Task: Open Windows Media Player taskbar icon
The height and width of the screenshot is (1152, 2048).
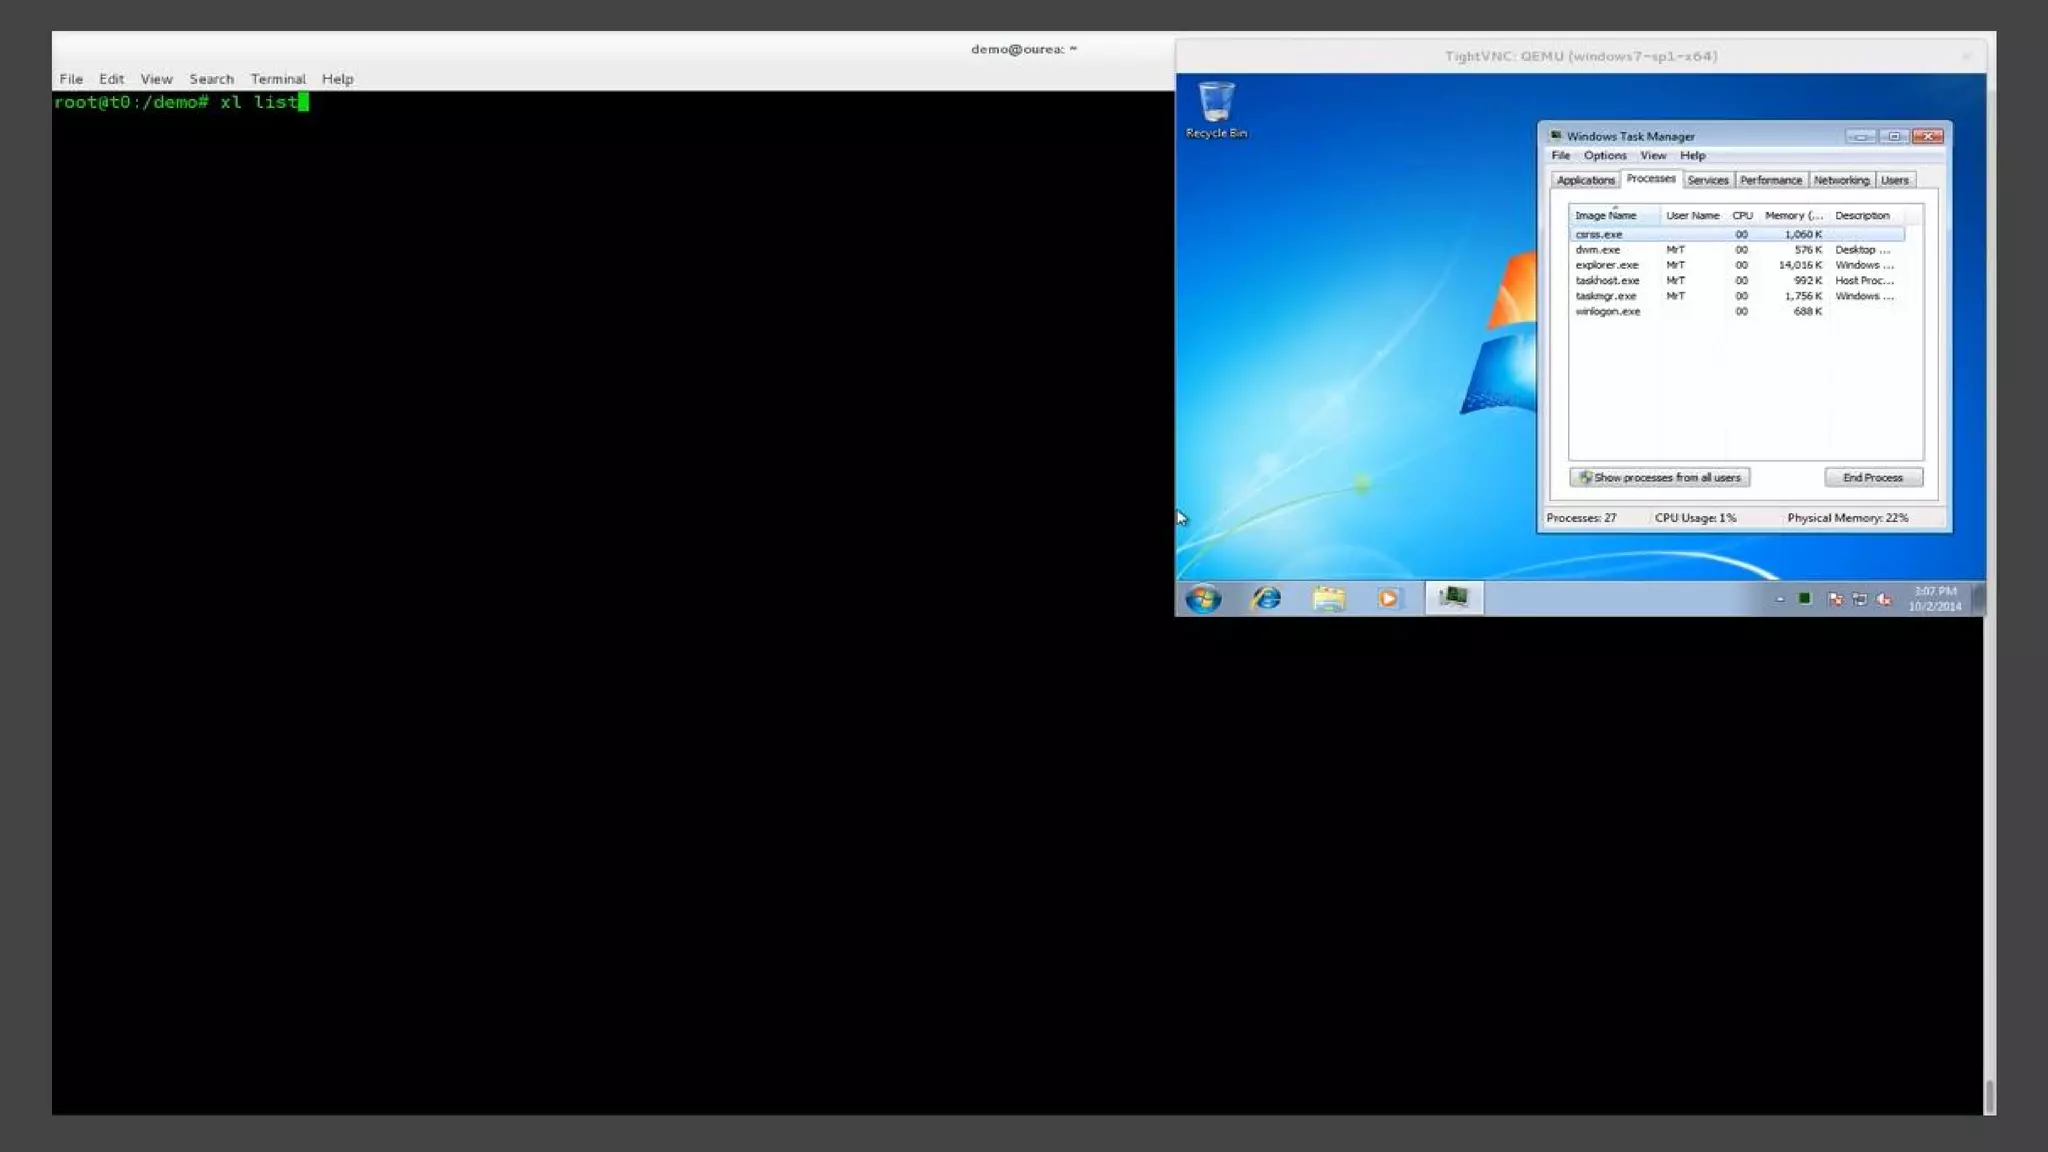Action: point(1388,598)
